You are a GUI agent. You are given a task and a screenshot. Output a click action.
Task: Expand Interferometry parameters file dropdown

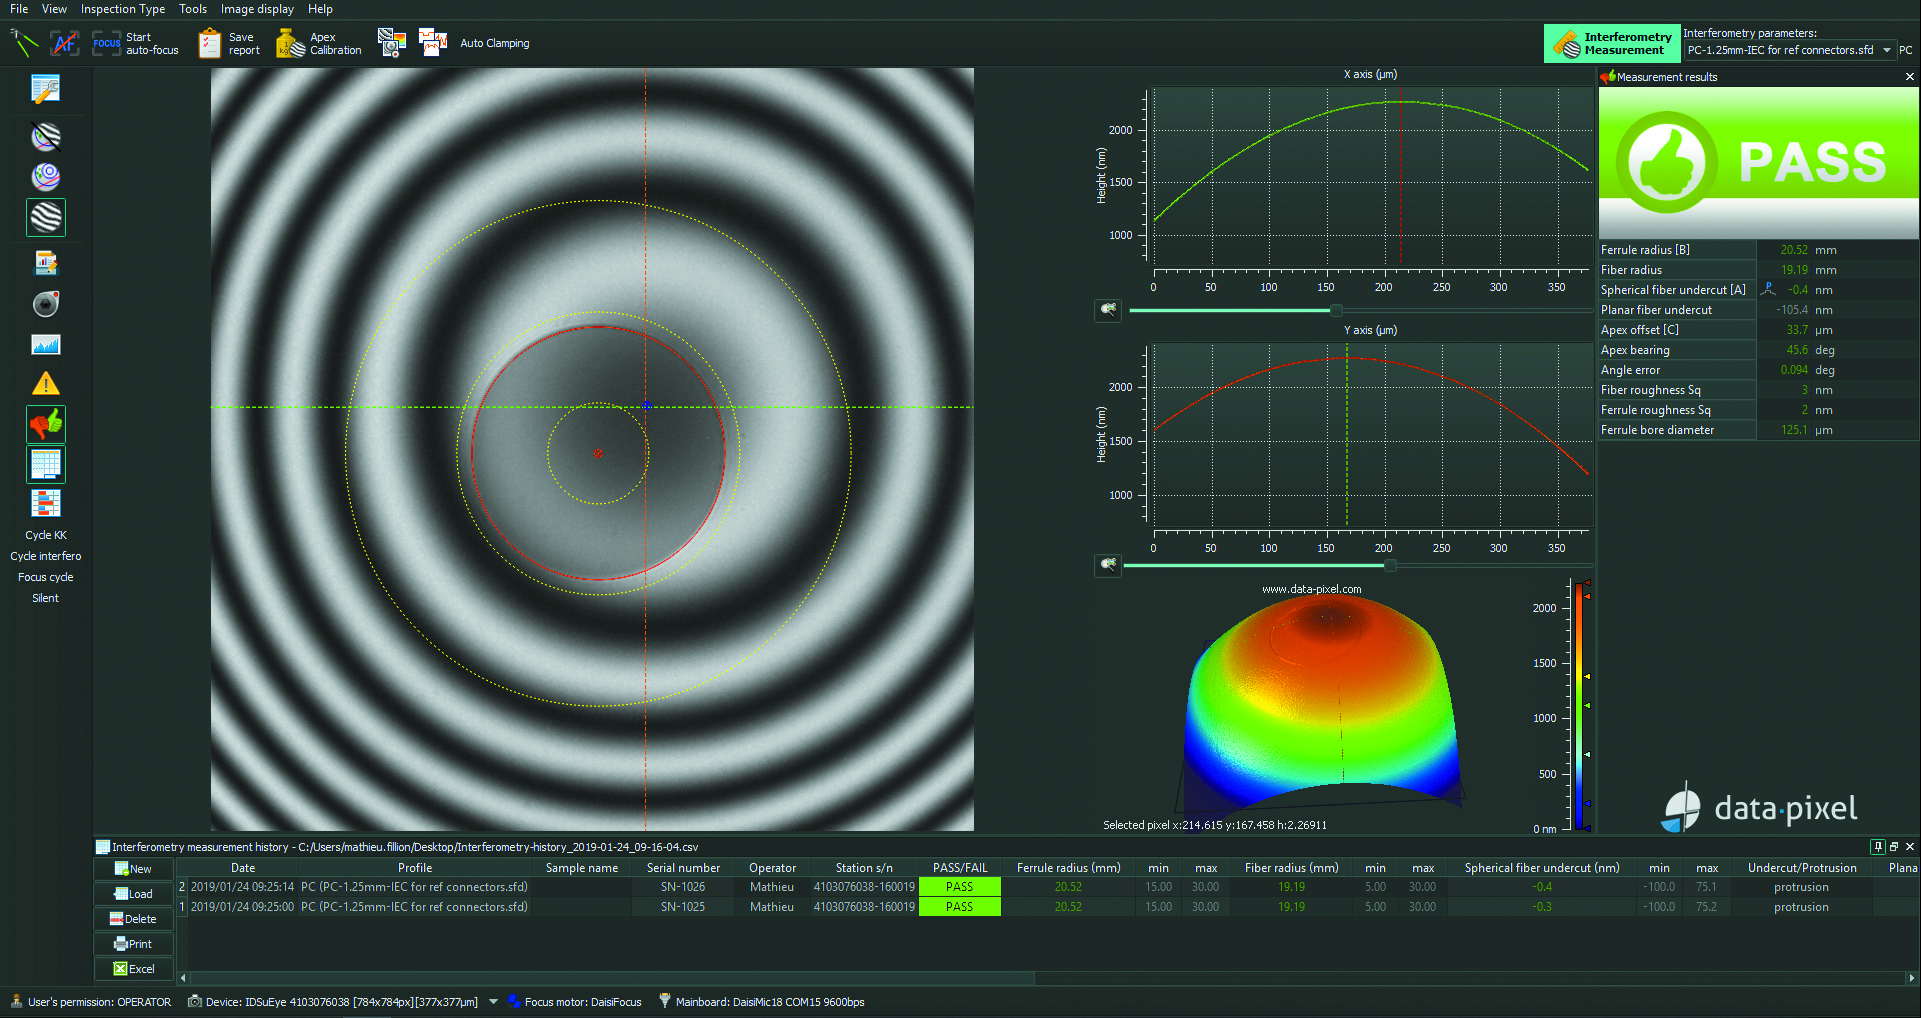coord(1886,50)
